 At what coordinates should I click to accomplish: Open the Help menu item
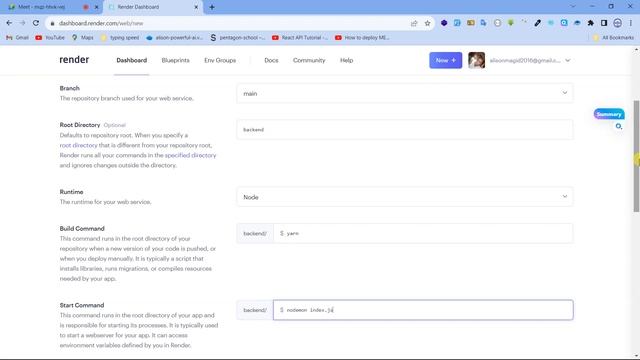tap(347, 60)
